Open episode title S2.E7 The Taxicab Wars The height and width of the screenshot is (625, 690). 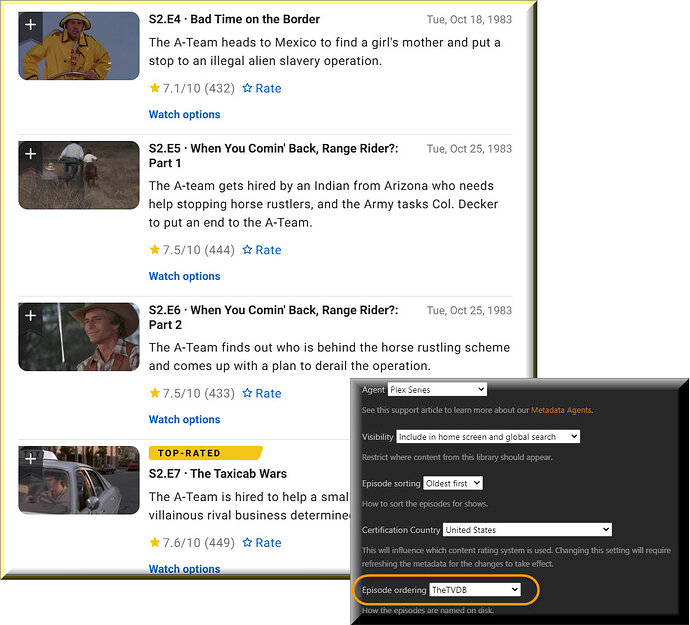pos(218,474)
